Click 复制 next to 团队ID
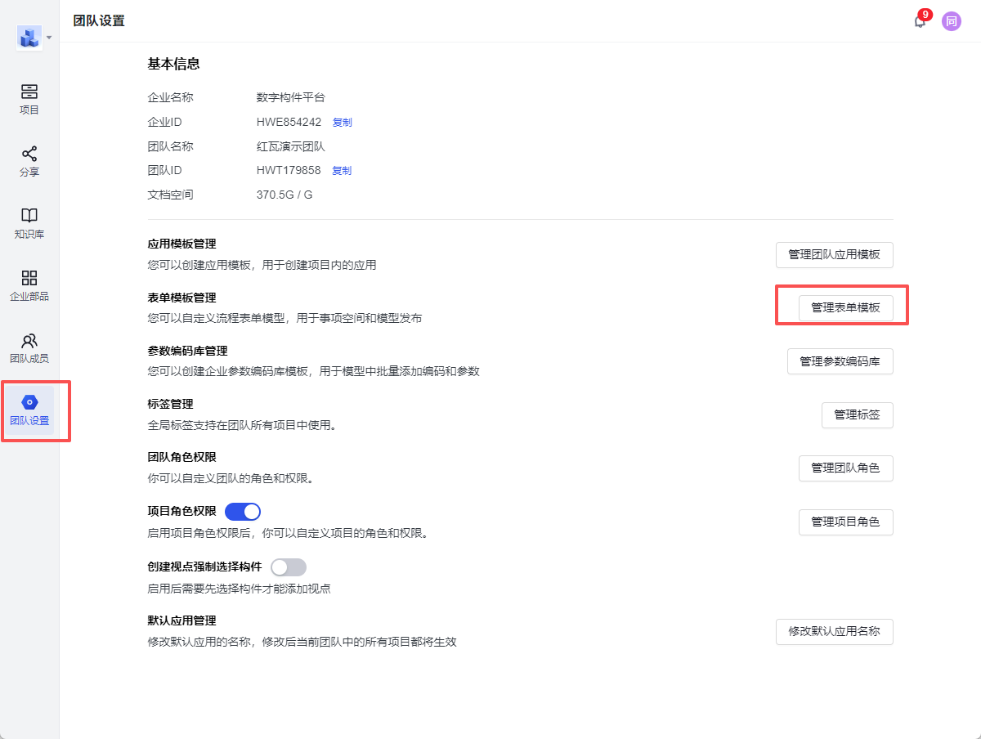This screenshot has height=739, width=981. tap(342, 171)
